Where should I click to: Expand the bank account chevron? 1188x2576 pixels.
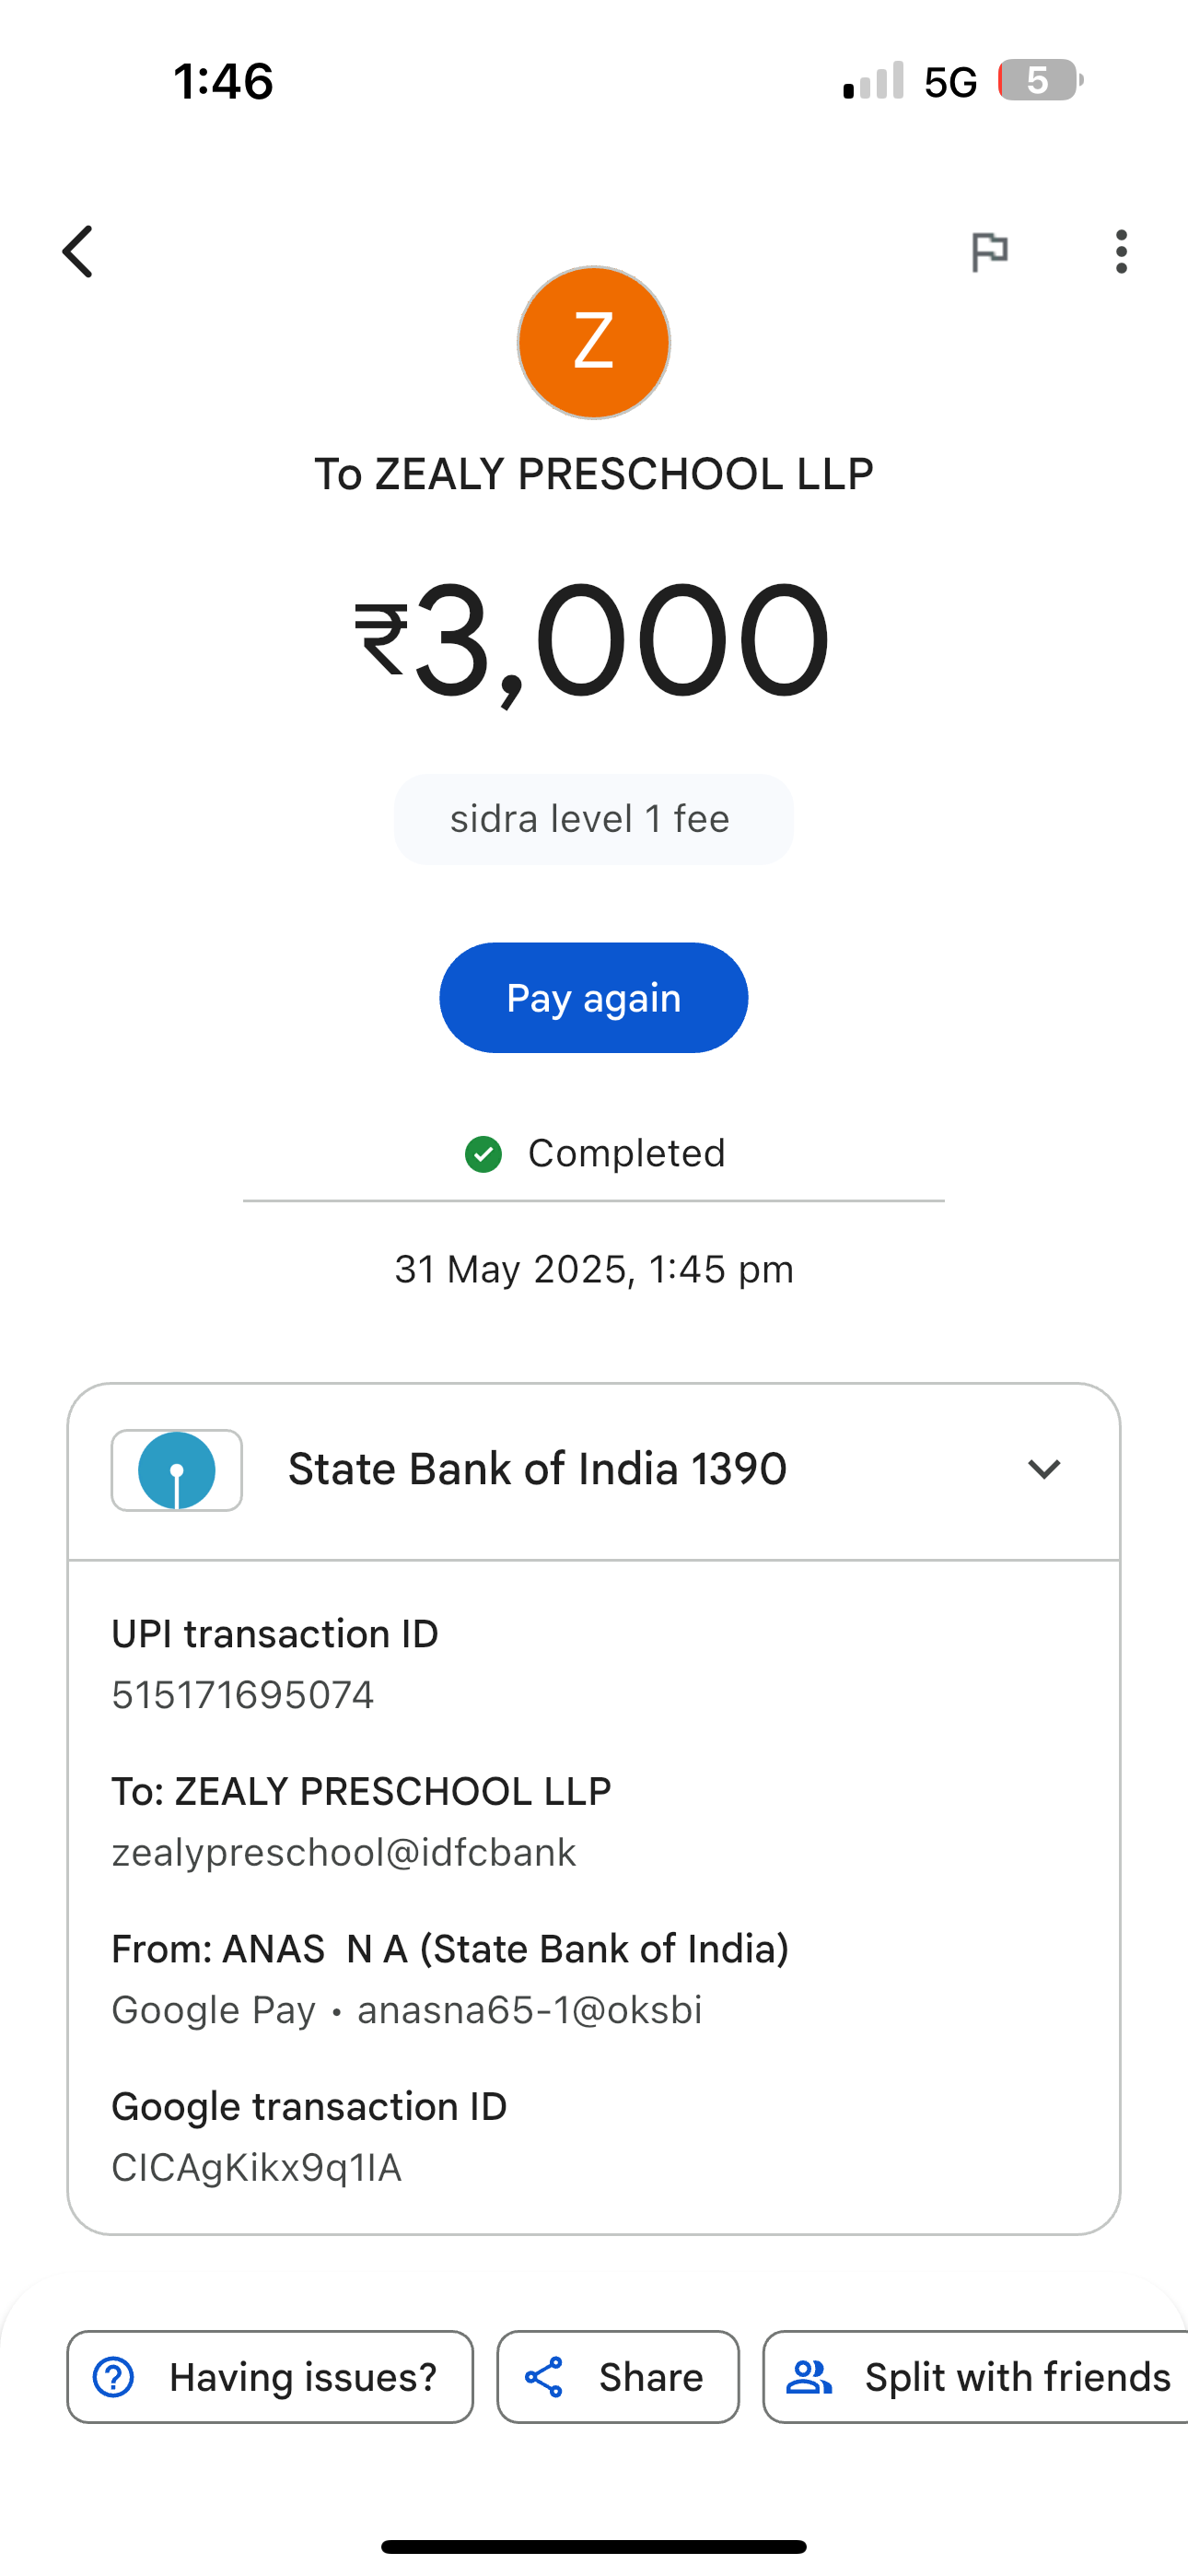tap(1043, 1469)
